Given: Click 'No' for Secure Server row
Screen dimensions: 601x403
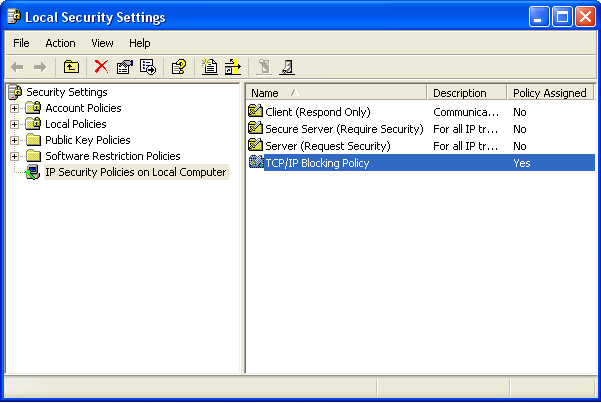Looking at the screenshot, I should pos(520,129).
